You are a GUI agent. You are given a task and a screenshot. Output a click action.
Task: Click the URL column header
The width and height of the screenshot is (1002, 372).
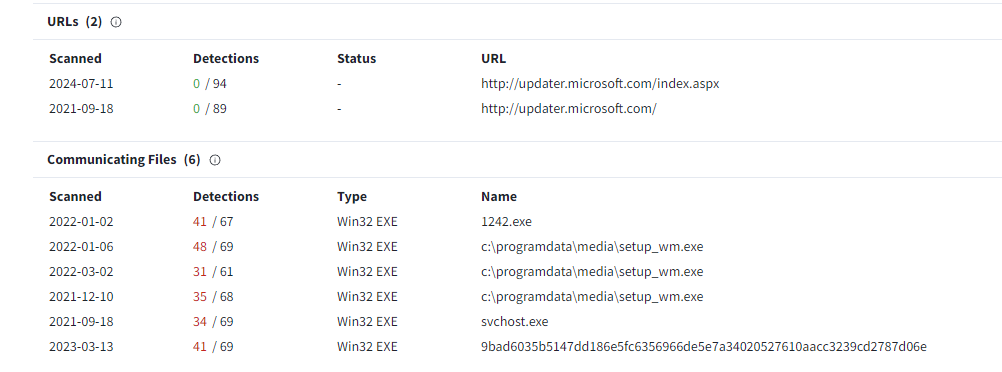pyautogui.click(x=493, y=58)
